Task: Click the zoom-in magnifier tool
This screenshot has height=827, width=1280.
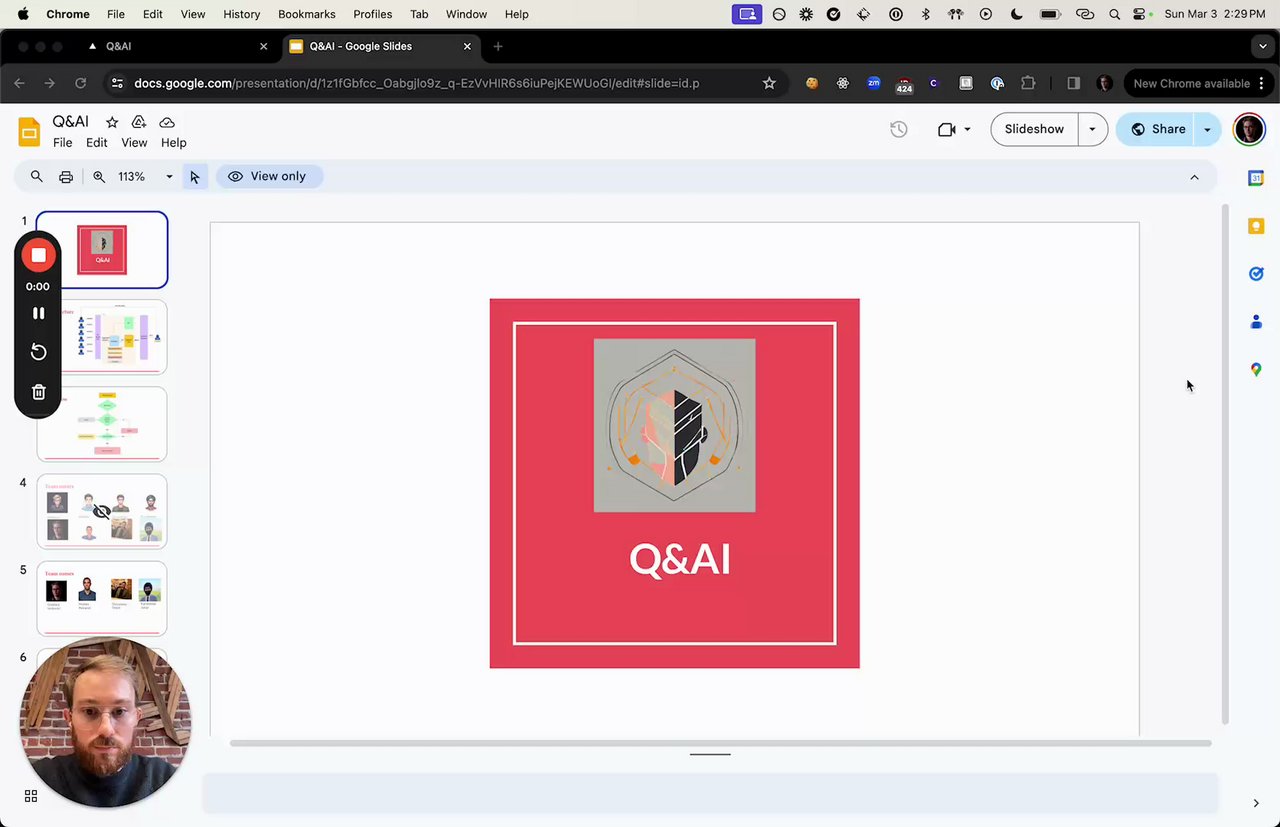Action: [99, 176]
